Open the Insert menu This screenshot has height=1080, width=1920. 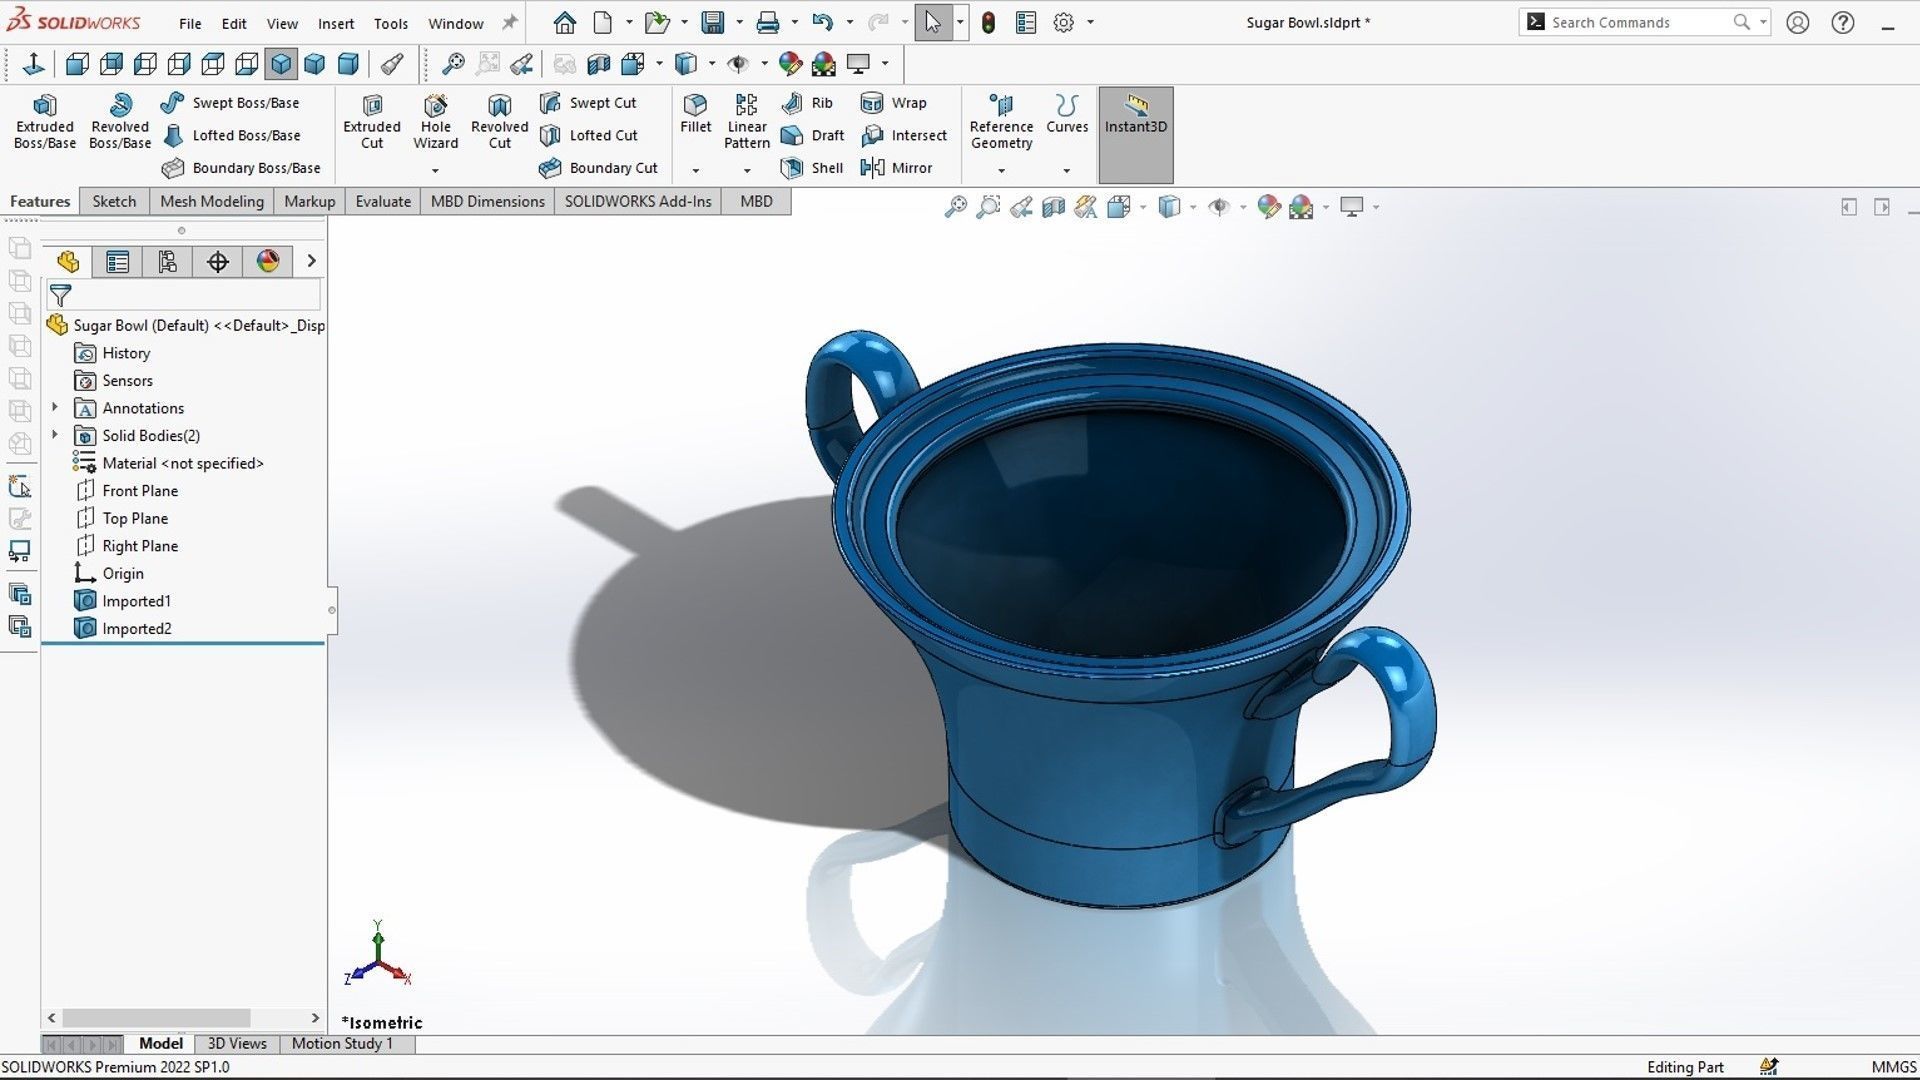(335, 23)
